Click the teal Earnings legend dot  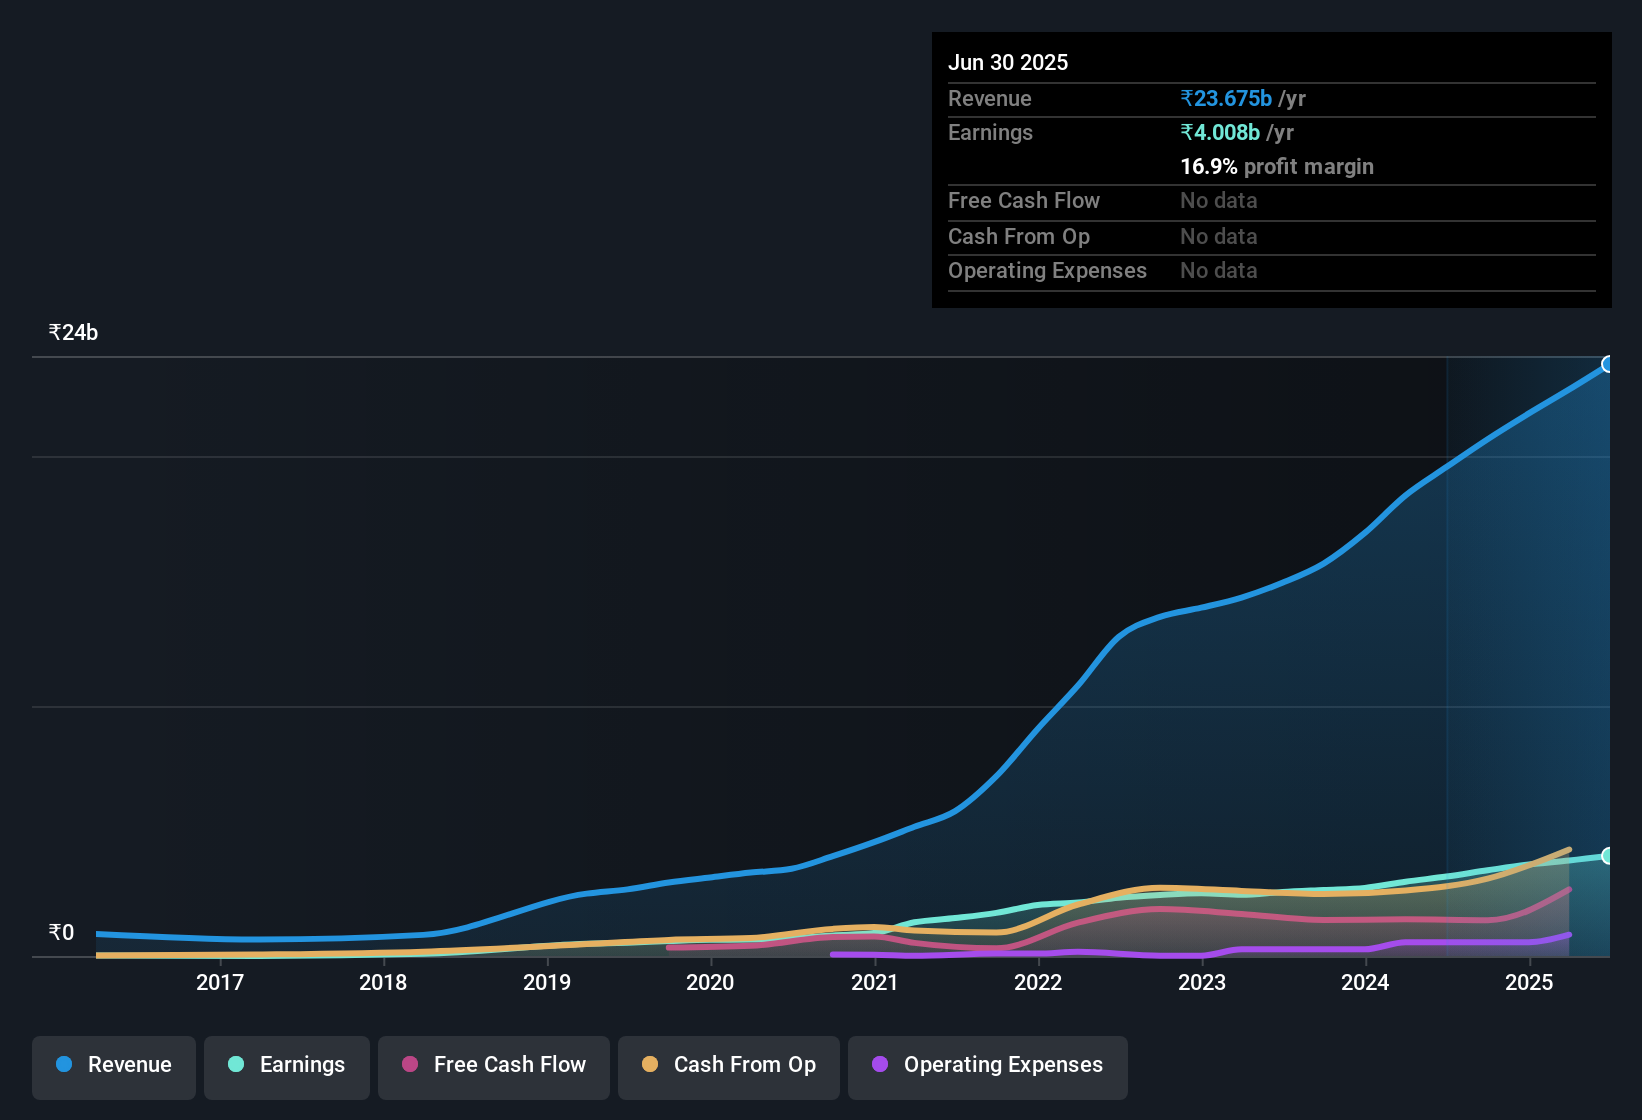point(235,1065)
